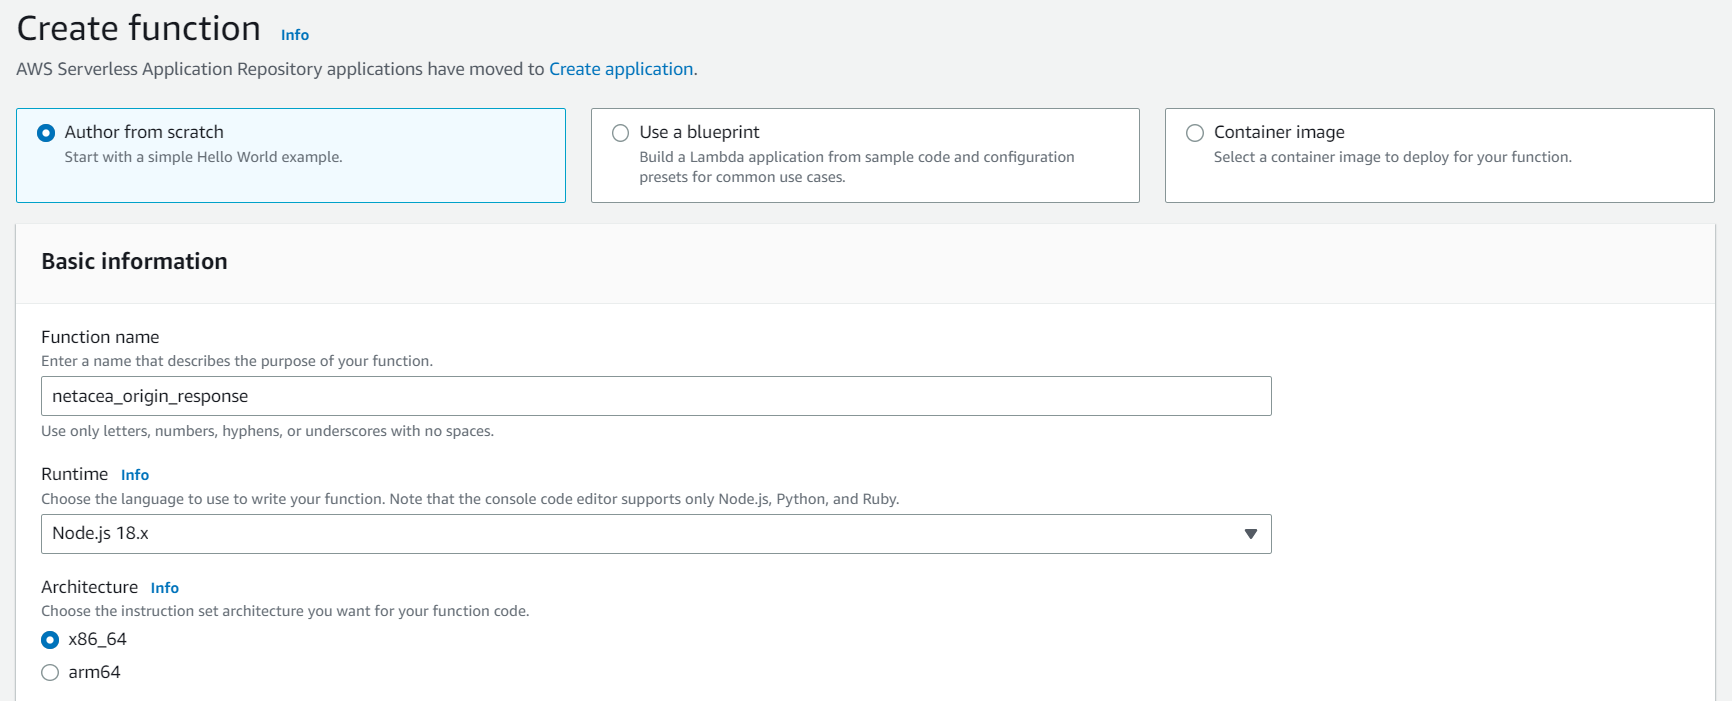Choose the x86_64 architecture radio button

coord(50,640)
